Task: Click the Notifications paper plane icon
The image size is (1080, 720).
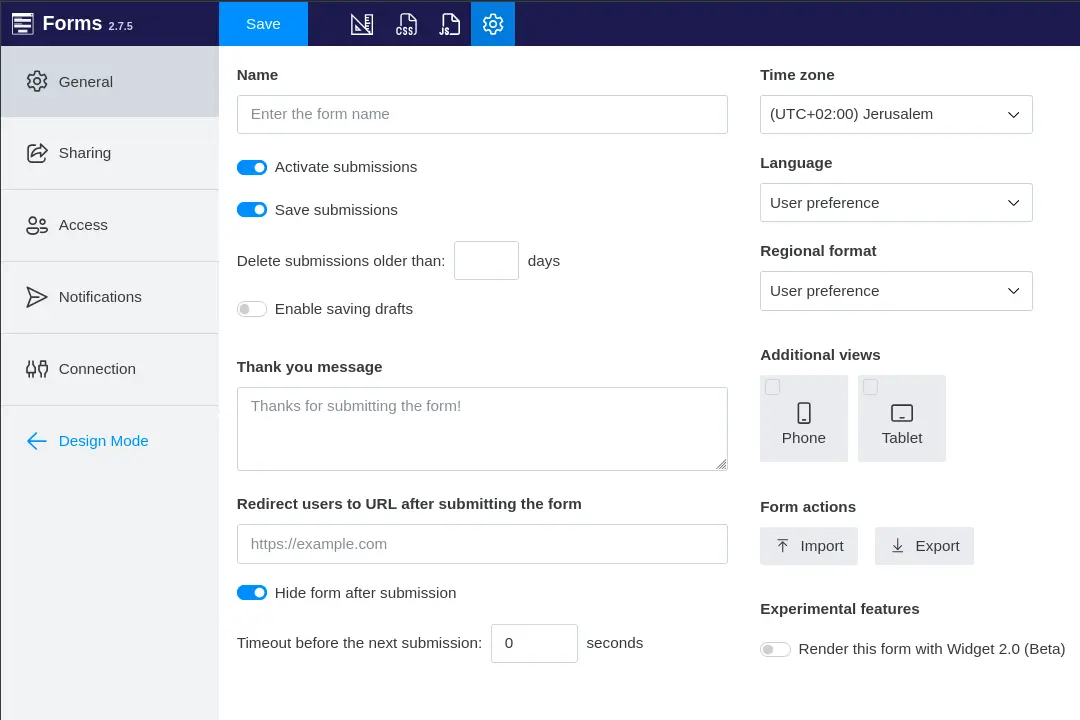Action: coord(37,297)
